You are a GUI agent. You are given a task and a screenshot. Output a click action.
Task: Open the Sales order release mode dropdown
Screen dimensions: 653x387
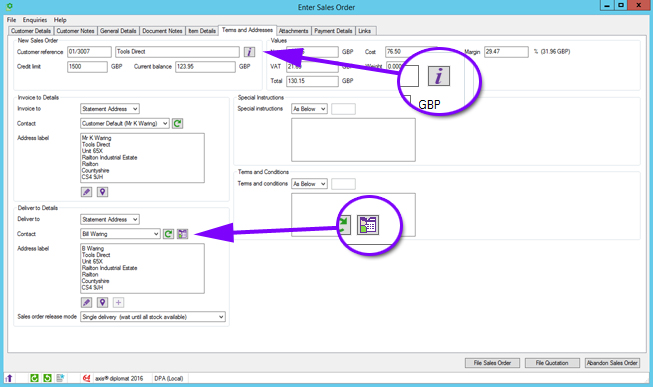click(x=153, y=317)
